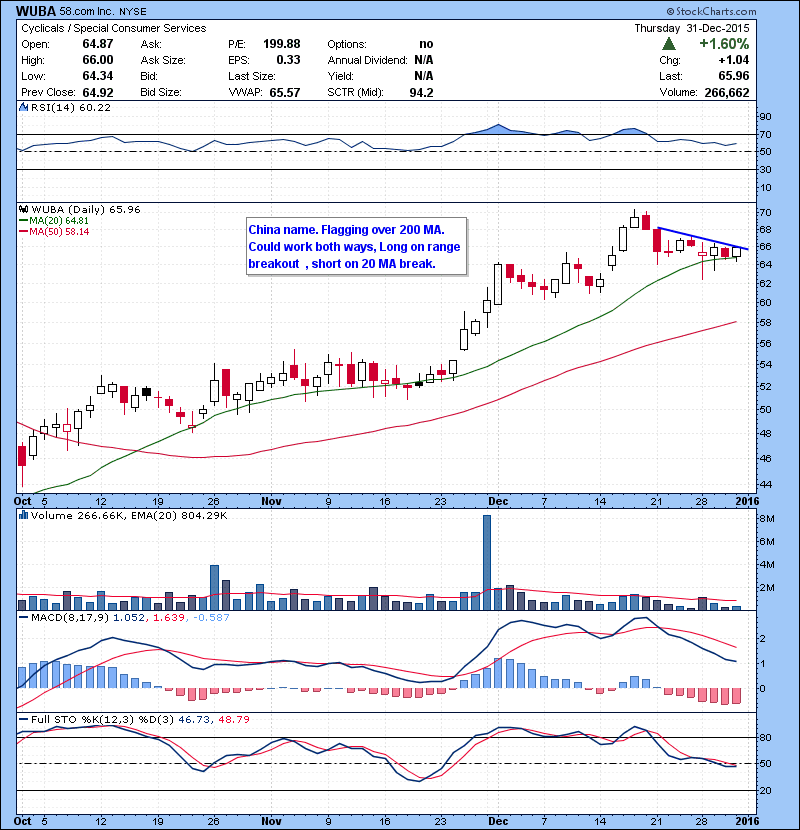
Task: Click the SCTR (Mid) value 94.2
Action: pyautogui.click(x=421, y=93)
